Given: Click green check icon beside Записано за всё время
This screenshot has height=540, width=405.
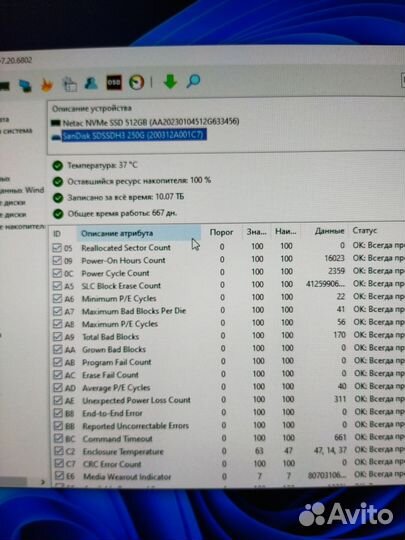Looking at the screenshot, I should [x=58, y=198].
